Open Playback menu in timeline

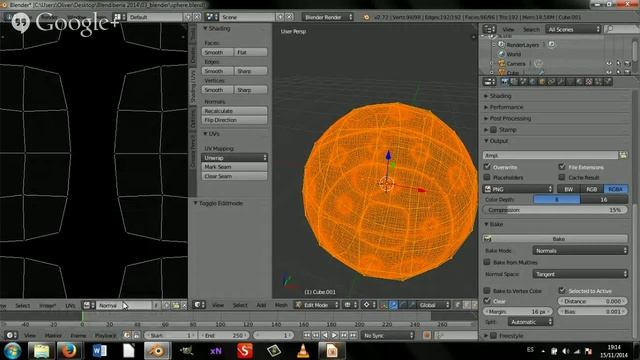coord(105,336)
